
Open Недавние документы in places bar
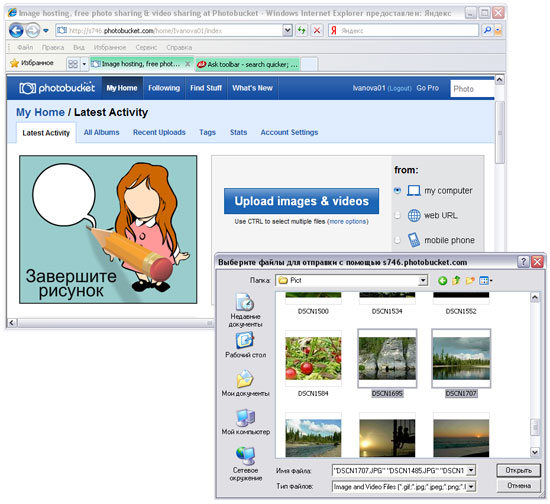tap(245, 310)
